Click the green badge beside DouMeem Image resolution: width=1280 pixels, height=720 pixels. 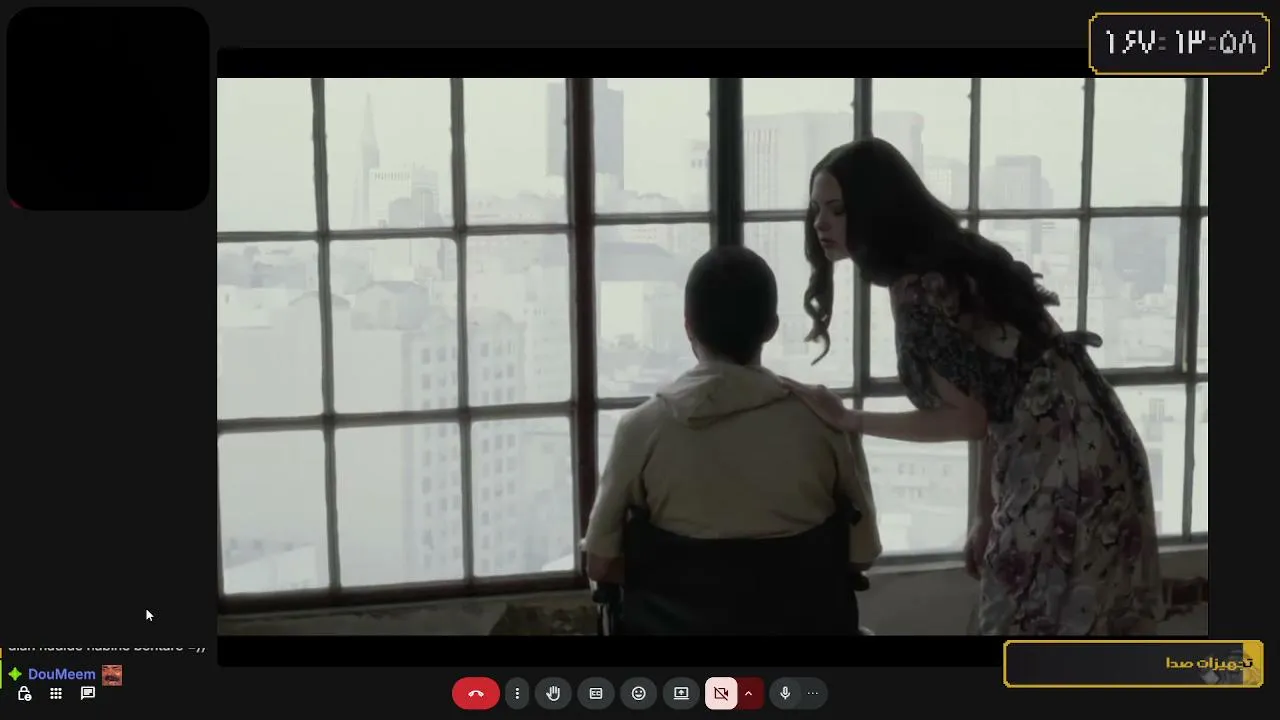pos(15,674)
